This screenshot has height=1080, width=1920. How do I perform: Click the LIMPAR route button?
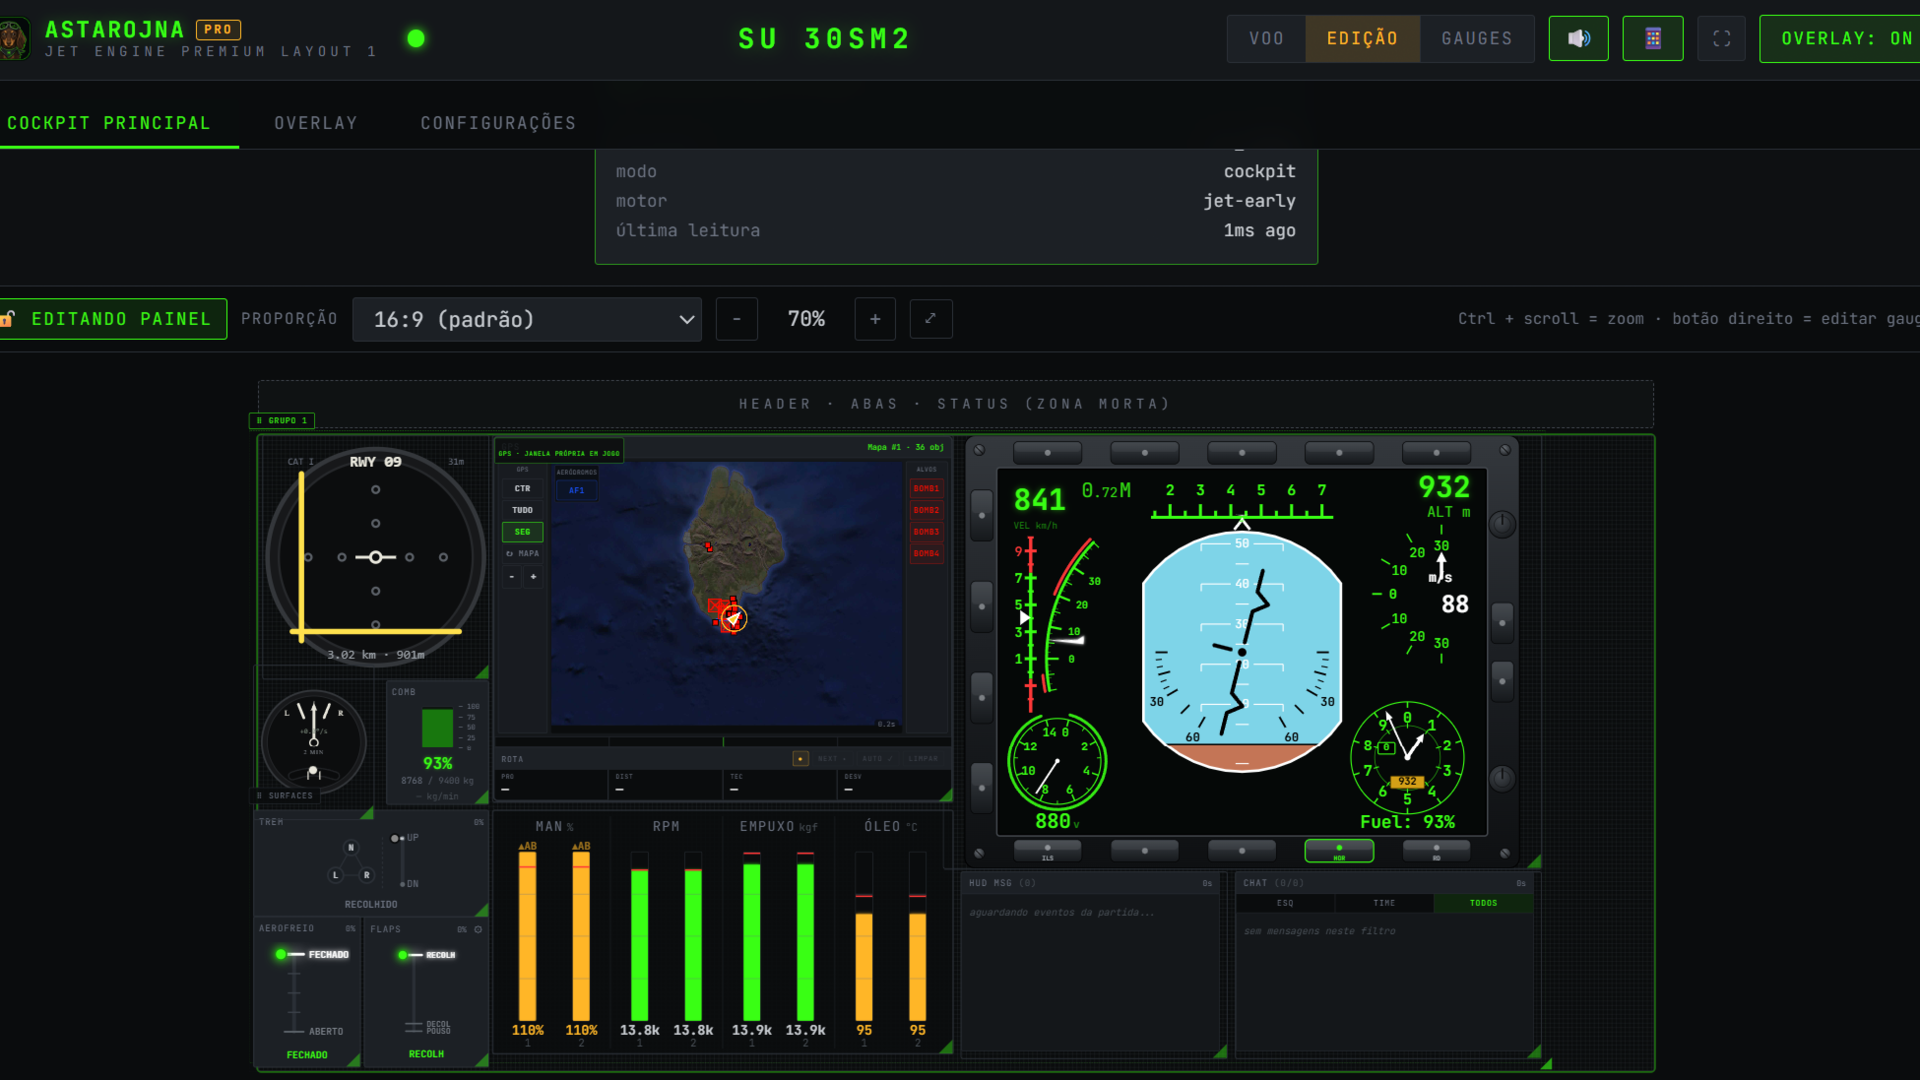[923, 759]
